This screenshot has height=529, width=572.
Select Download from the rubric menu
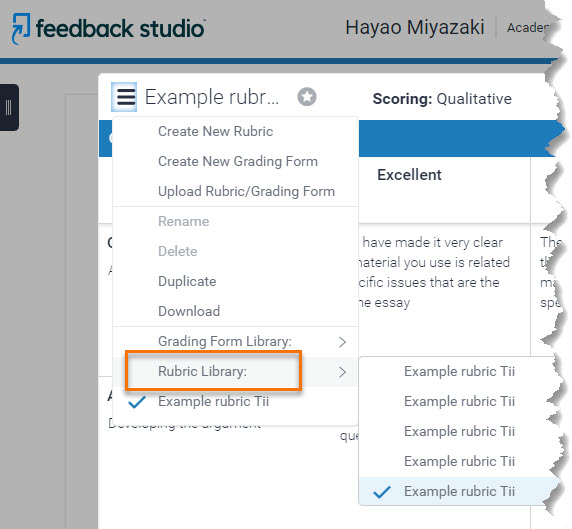pyautogui.click(x=235, y=311)
